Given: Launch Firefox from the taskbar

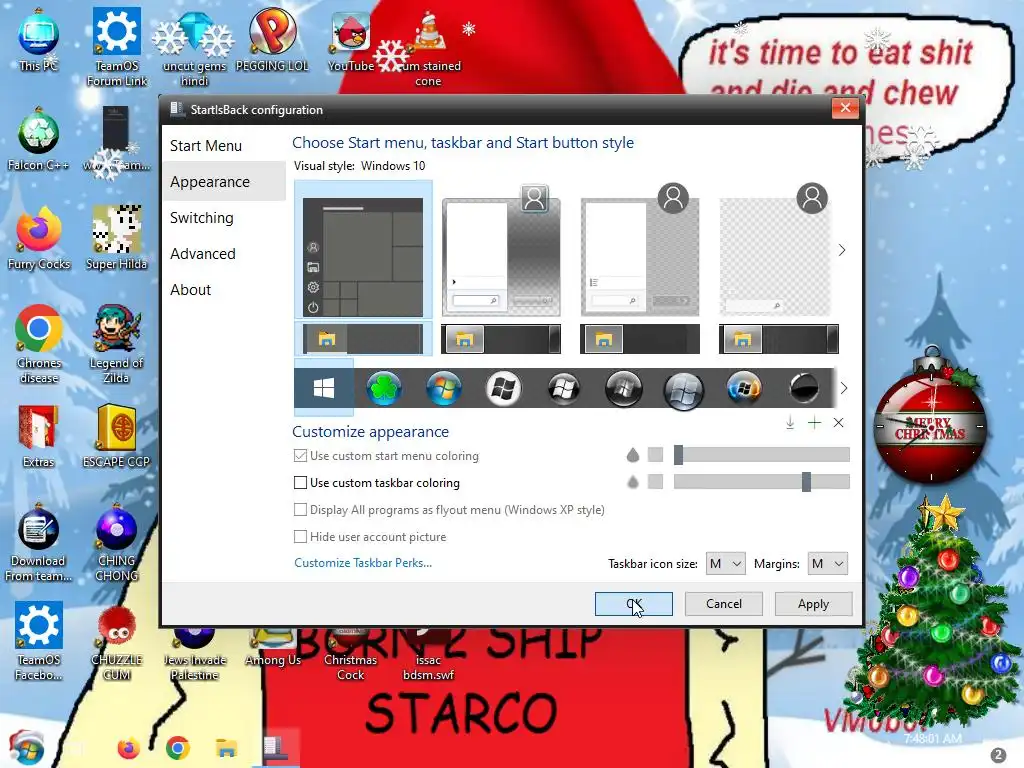Looking at the screenshot, I should tap(129, 748).
